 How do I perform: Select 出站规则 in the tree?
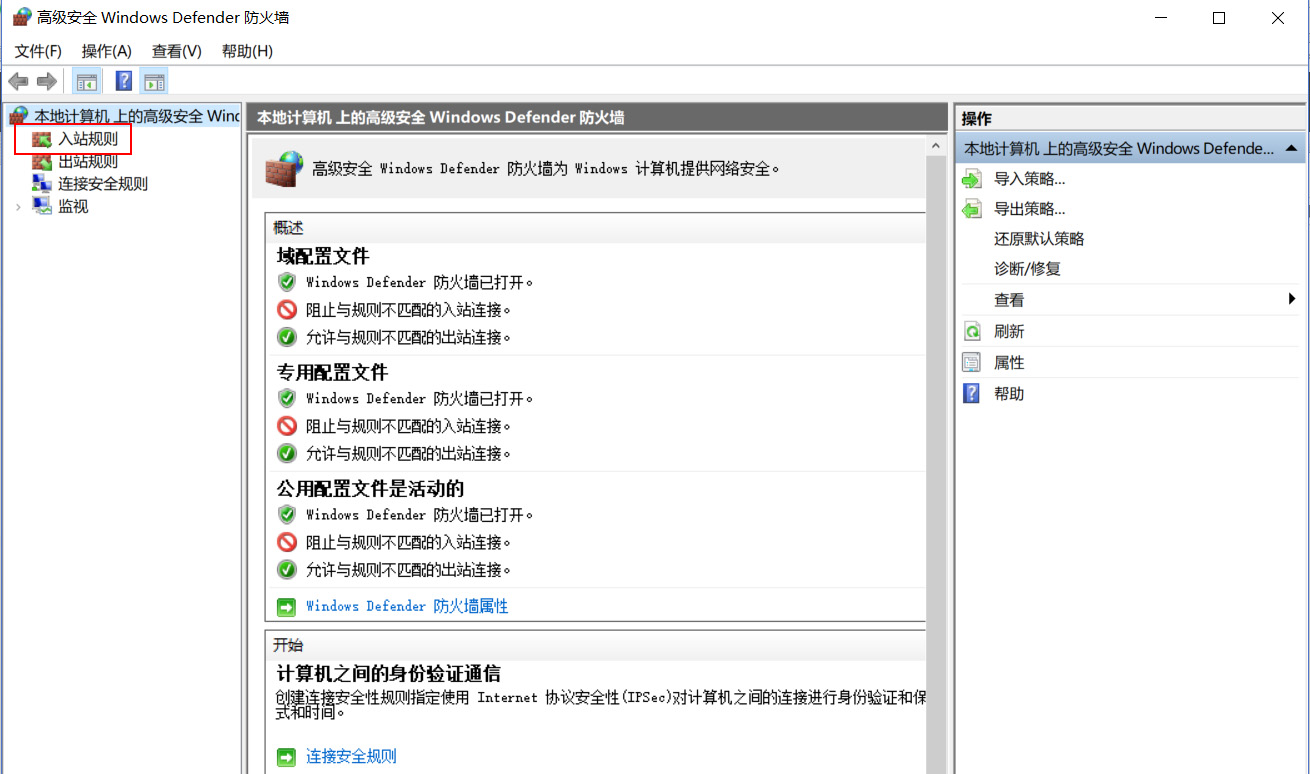click(88, 161)
